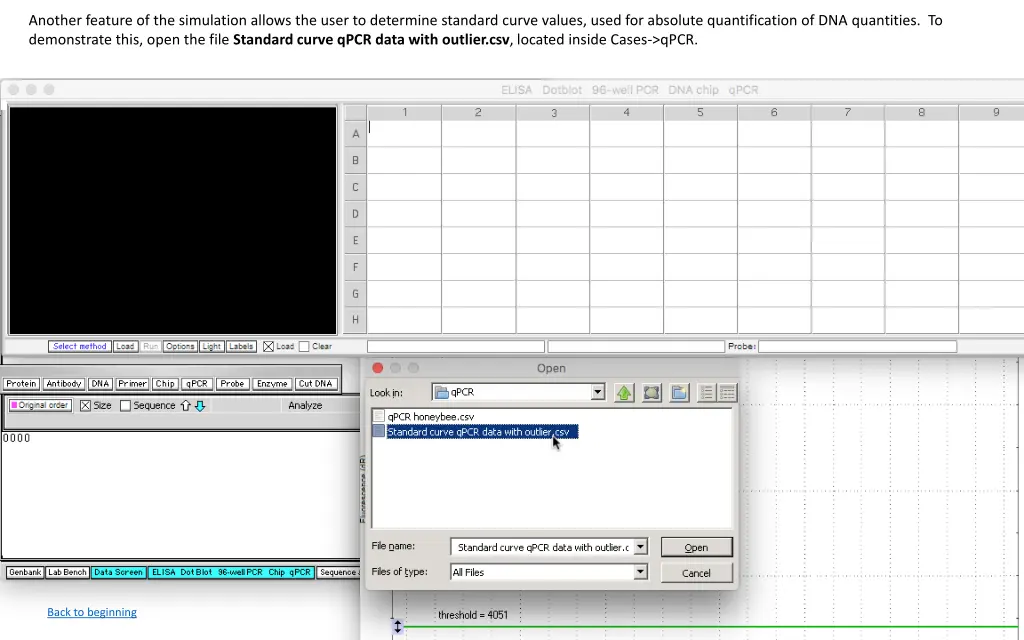Click the threshold drag handle icon

397,626
